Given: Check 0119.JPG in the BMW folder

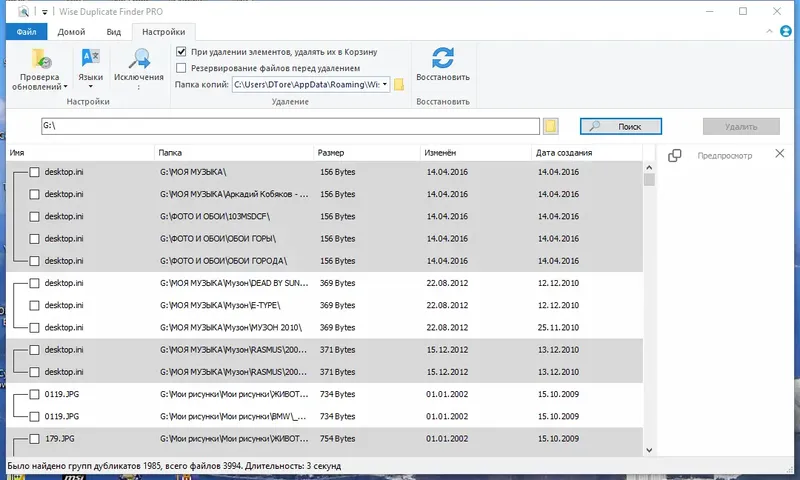Looking at the screenshot, I should (34, 417).
